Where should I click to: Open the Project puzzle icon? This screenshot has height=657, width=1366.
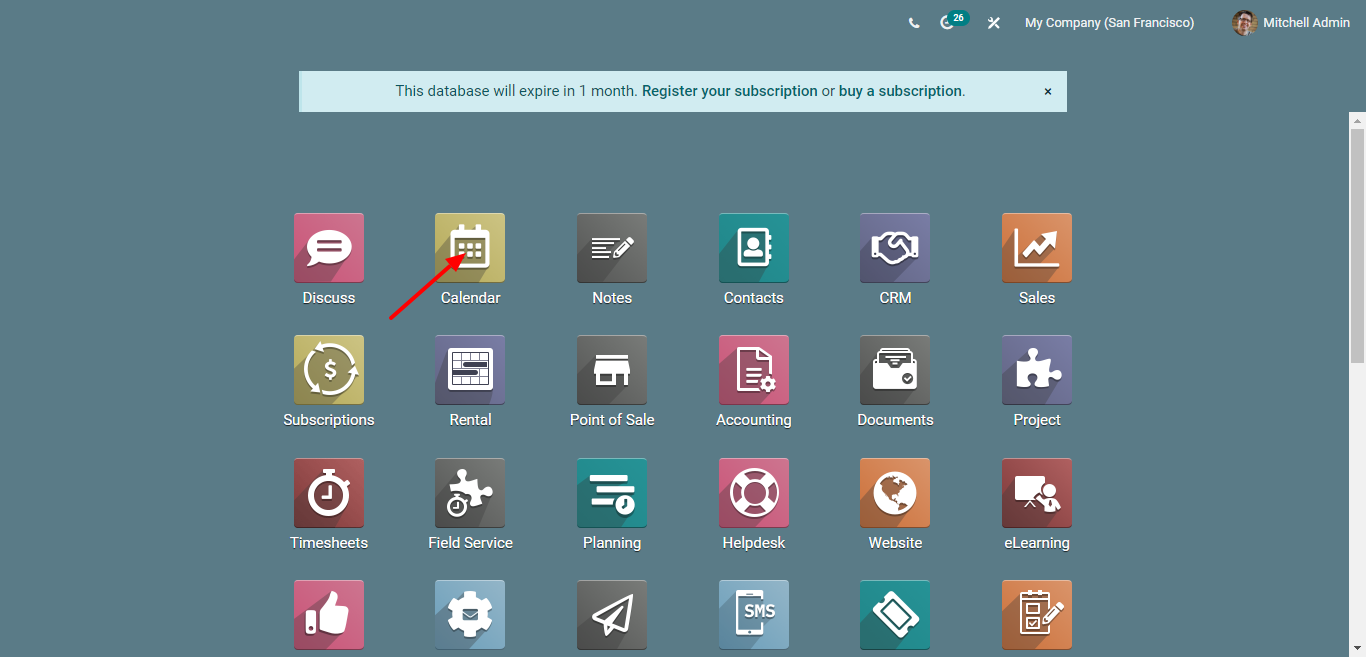point(1036,370)
